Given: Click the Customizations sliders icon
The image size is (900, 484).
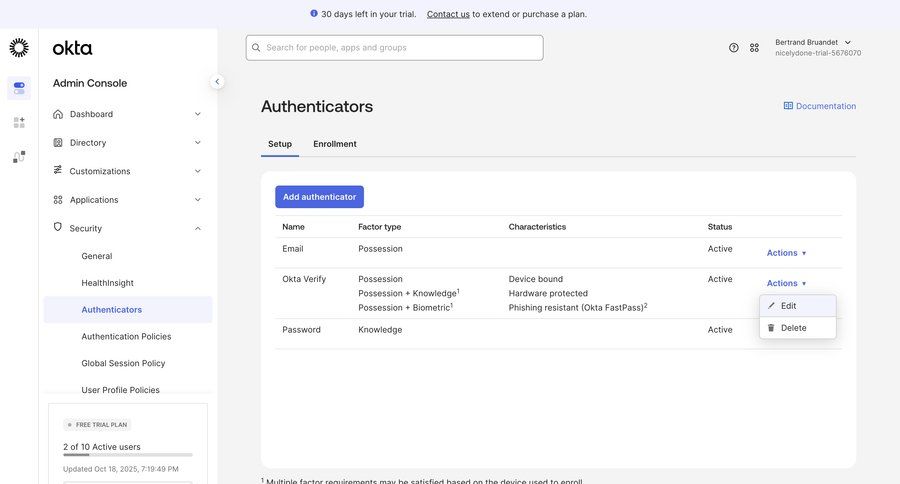Looking at the screenshot, I should (x=57, y=170).
